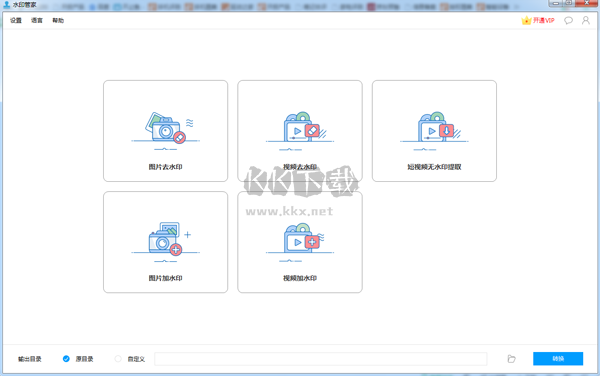Screen dimensions: 600x376
Task: Open the 短视频无水印提取 short video extraction card
Action: [x=434, y=131]
